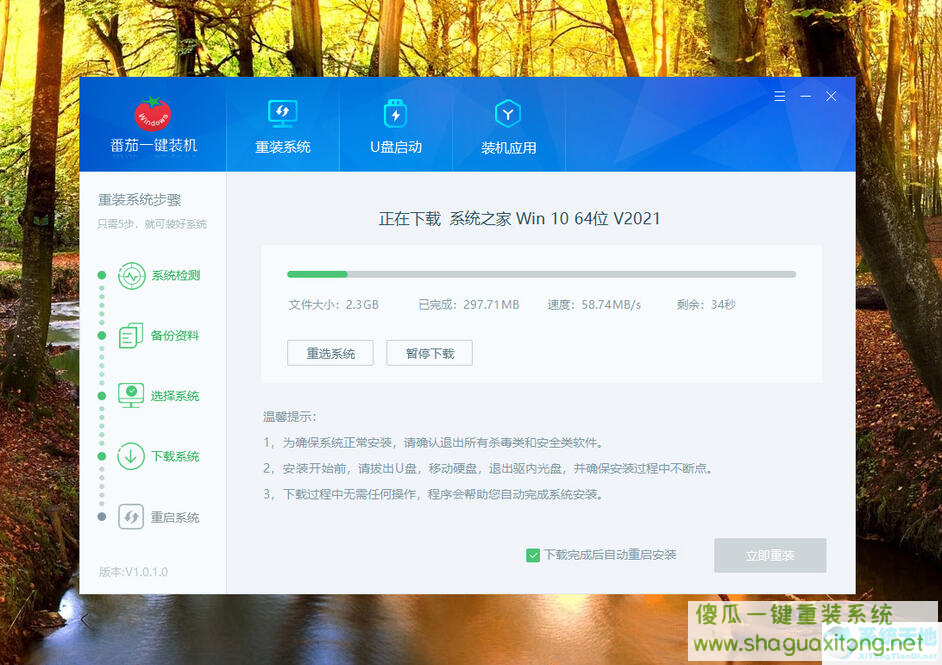Click the 选择系统 monitor icon
Screen dimensions: 942x665
(x=131, y=396)
